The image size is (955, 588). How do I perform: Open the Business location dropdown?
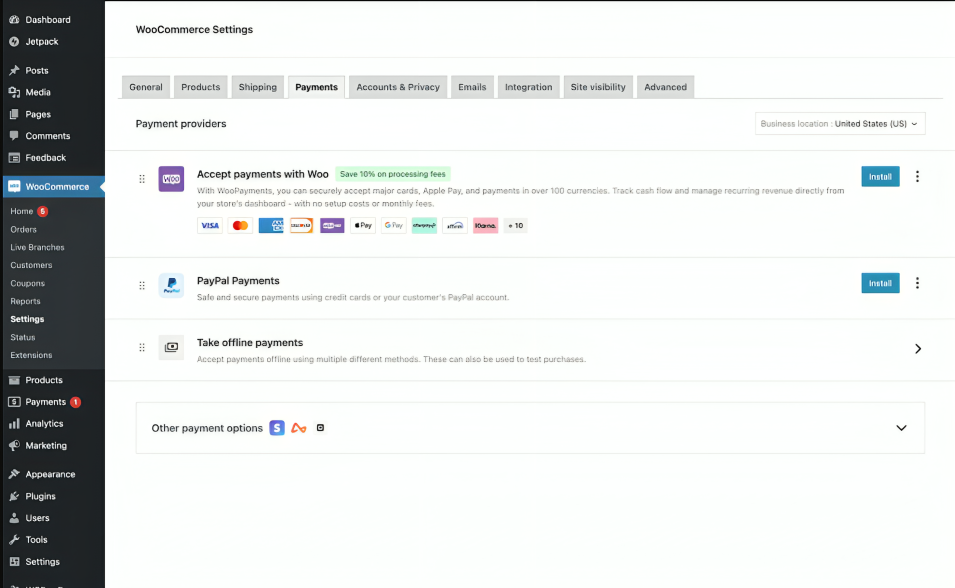839,122
